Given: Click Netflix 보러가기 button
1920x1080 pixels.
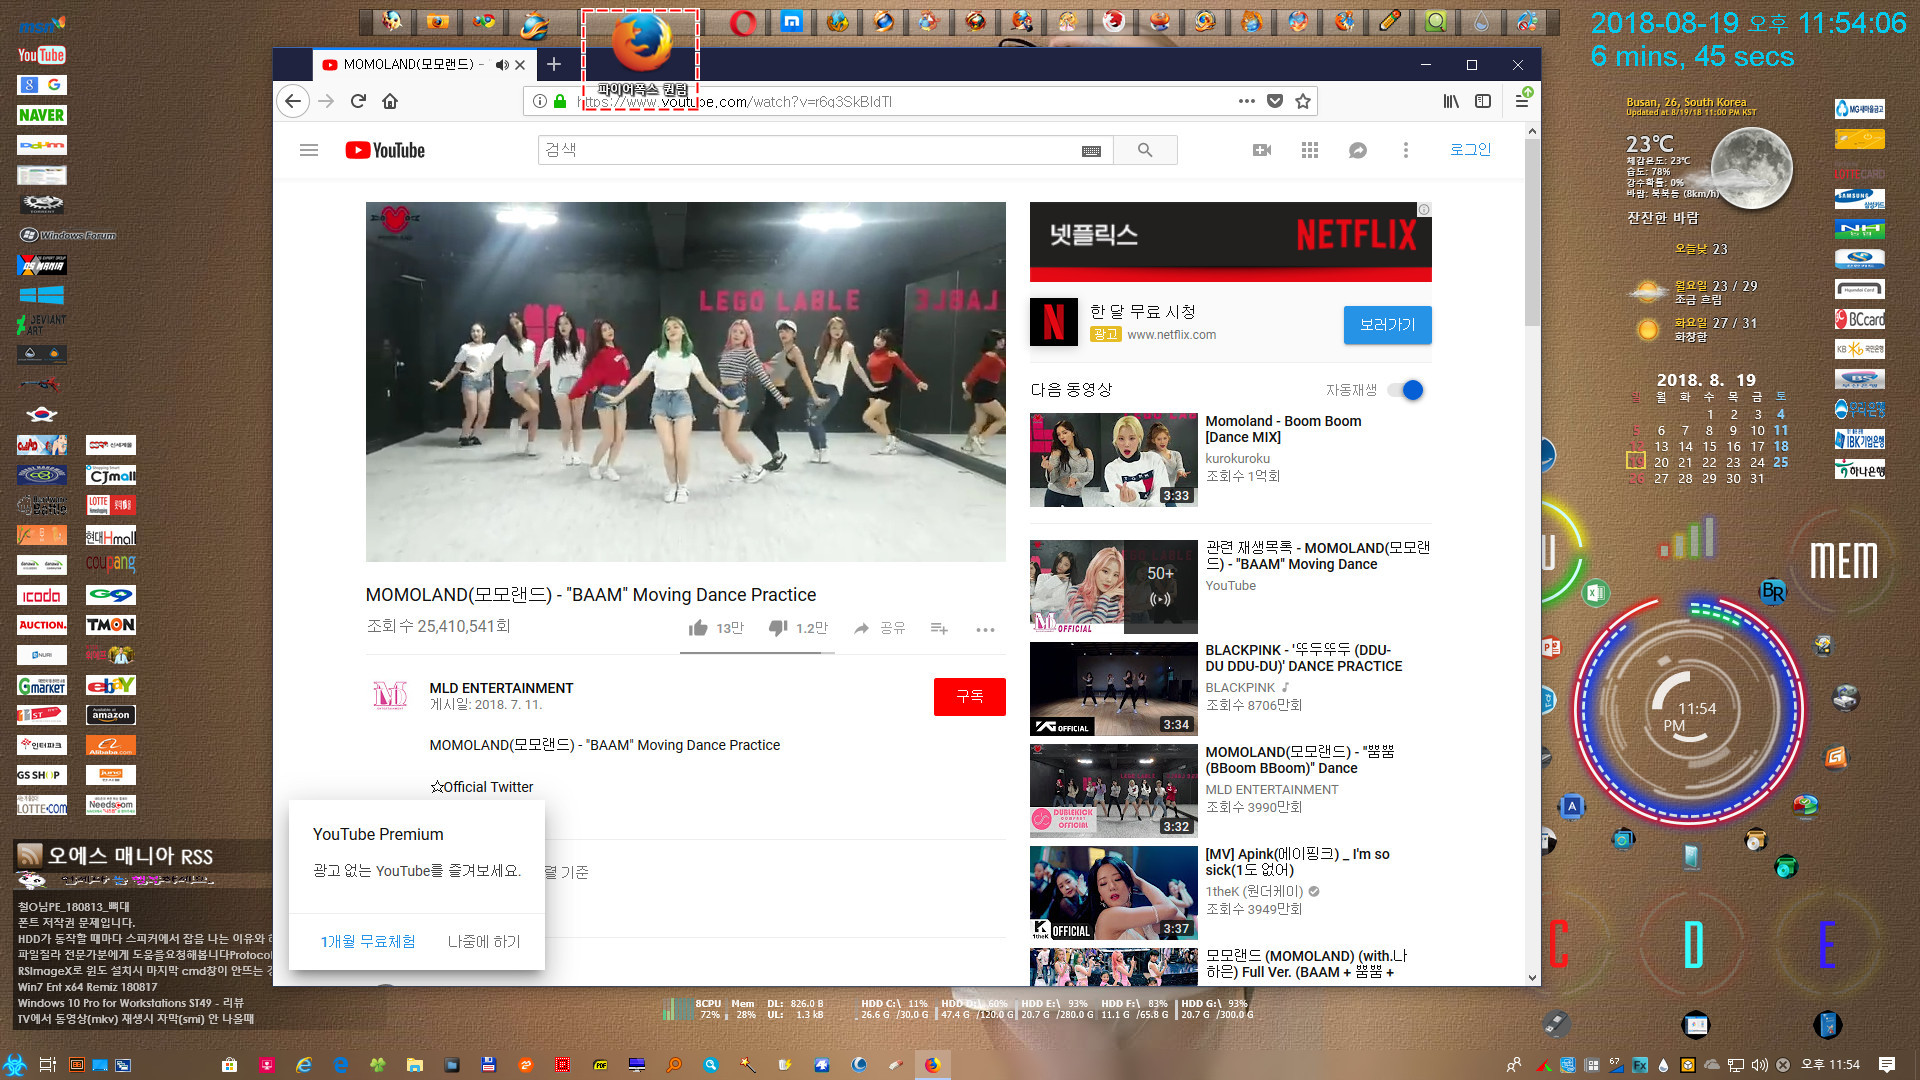Looking at the screenshot, I should (1387, 325).
